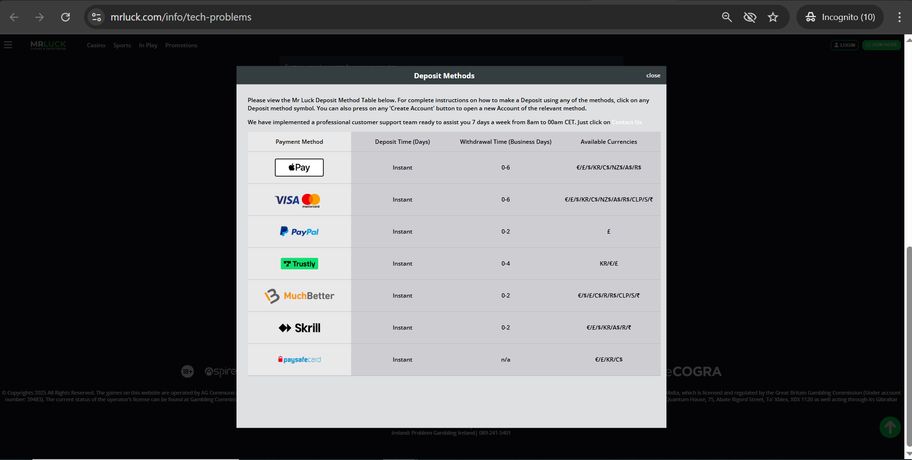Click PayPal's '£' currency cell
Viewport: 912px width, 460px height.
608,231
